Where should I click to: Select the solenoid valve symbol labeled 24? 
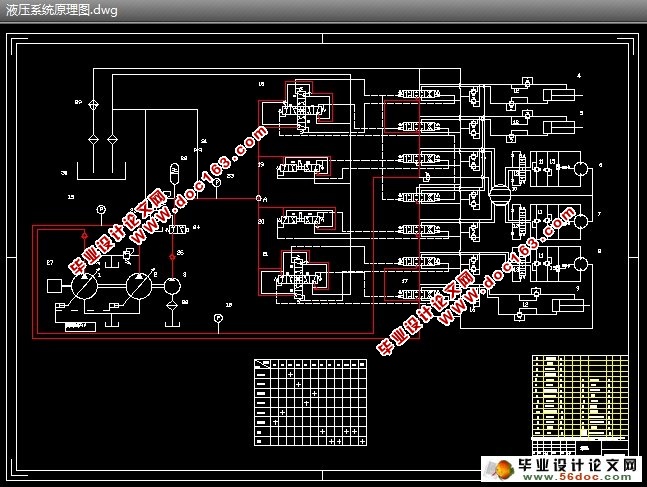[178, 229]
